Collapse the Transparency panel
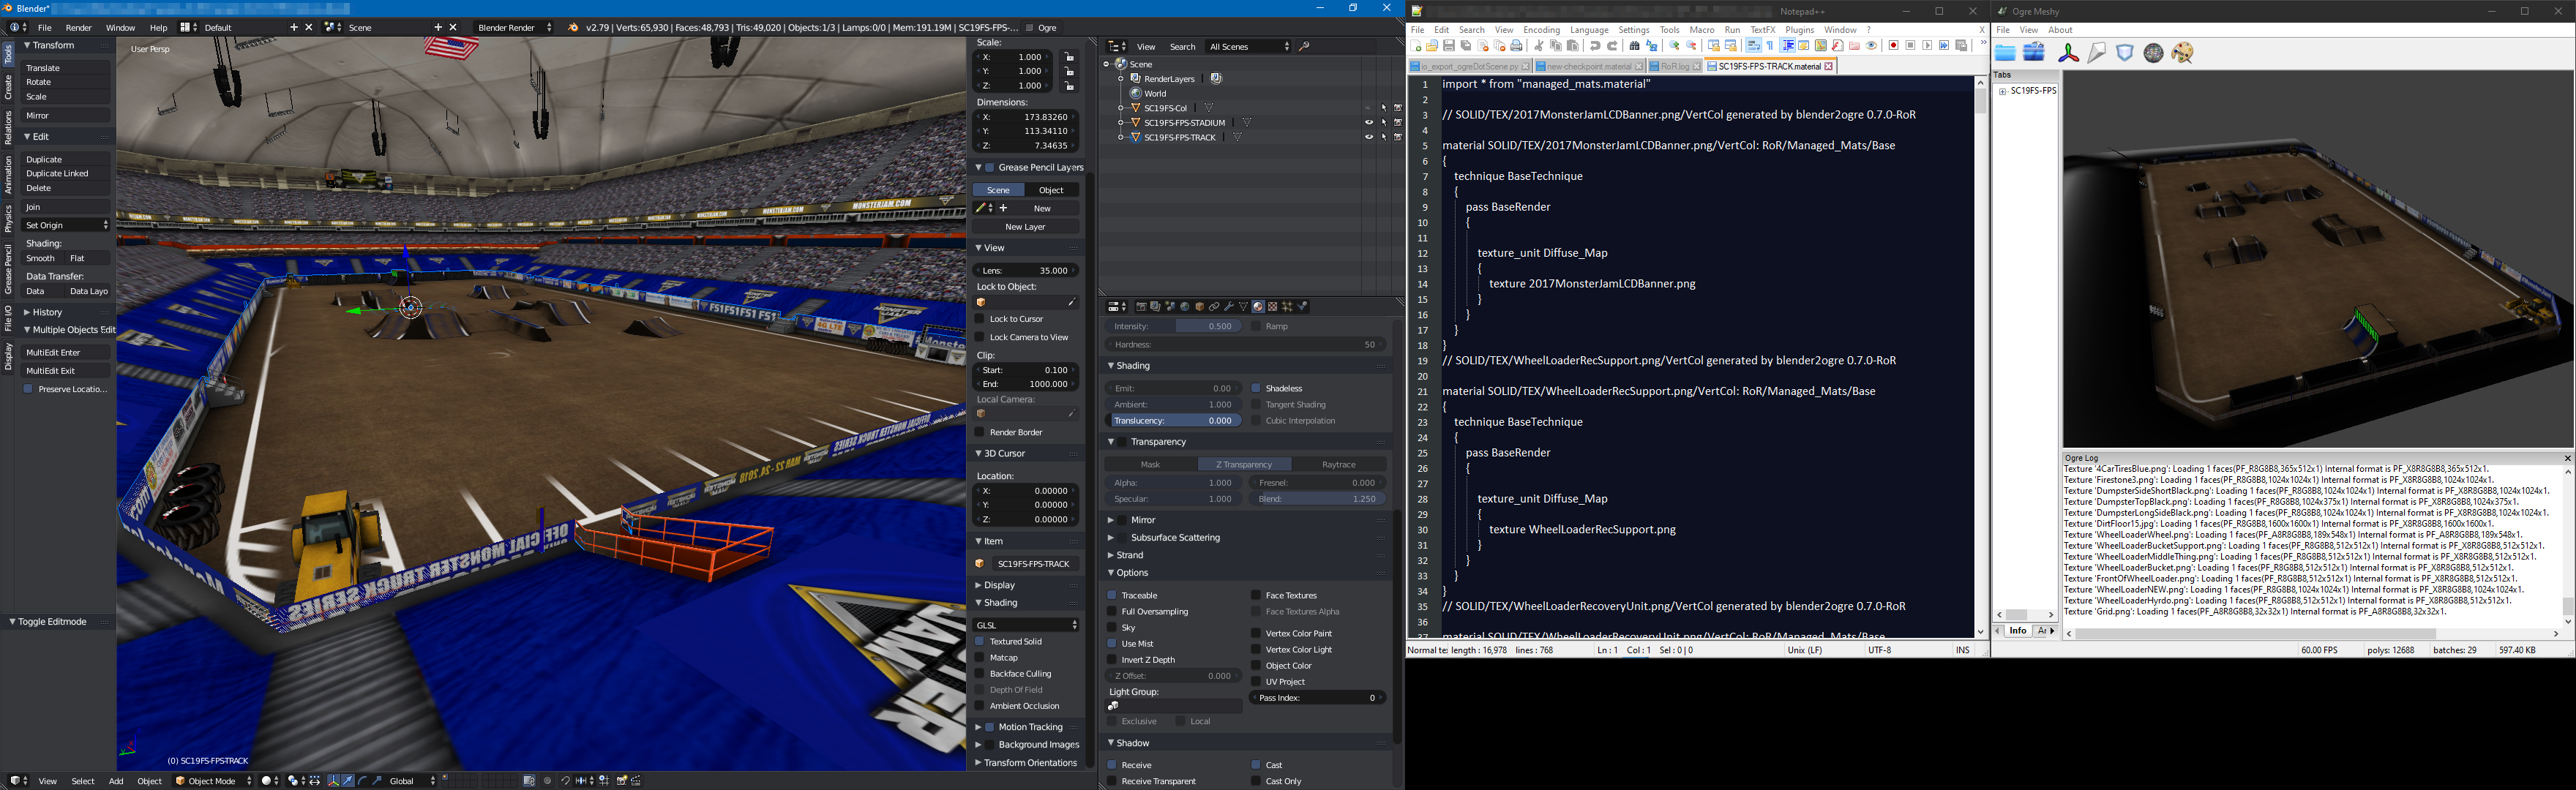This screenshot has height=790, width=2576. 1111,442
